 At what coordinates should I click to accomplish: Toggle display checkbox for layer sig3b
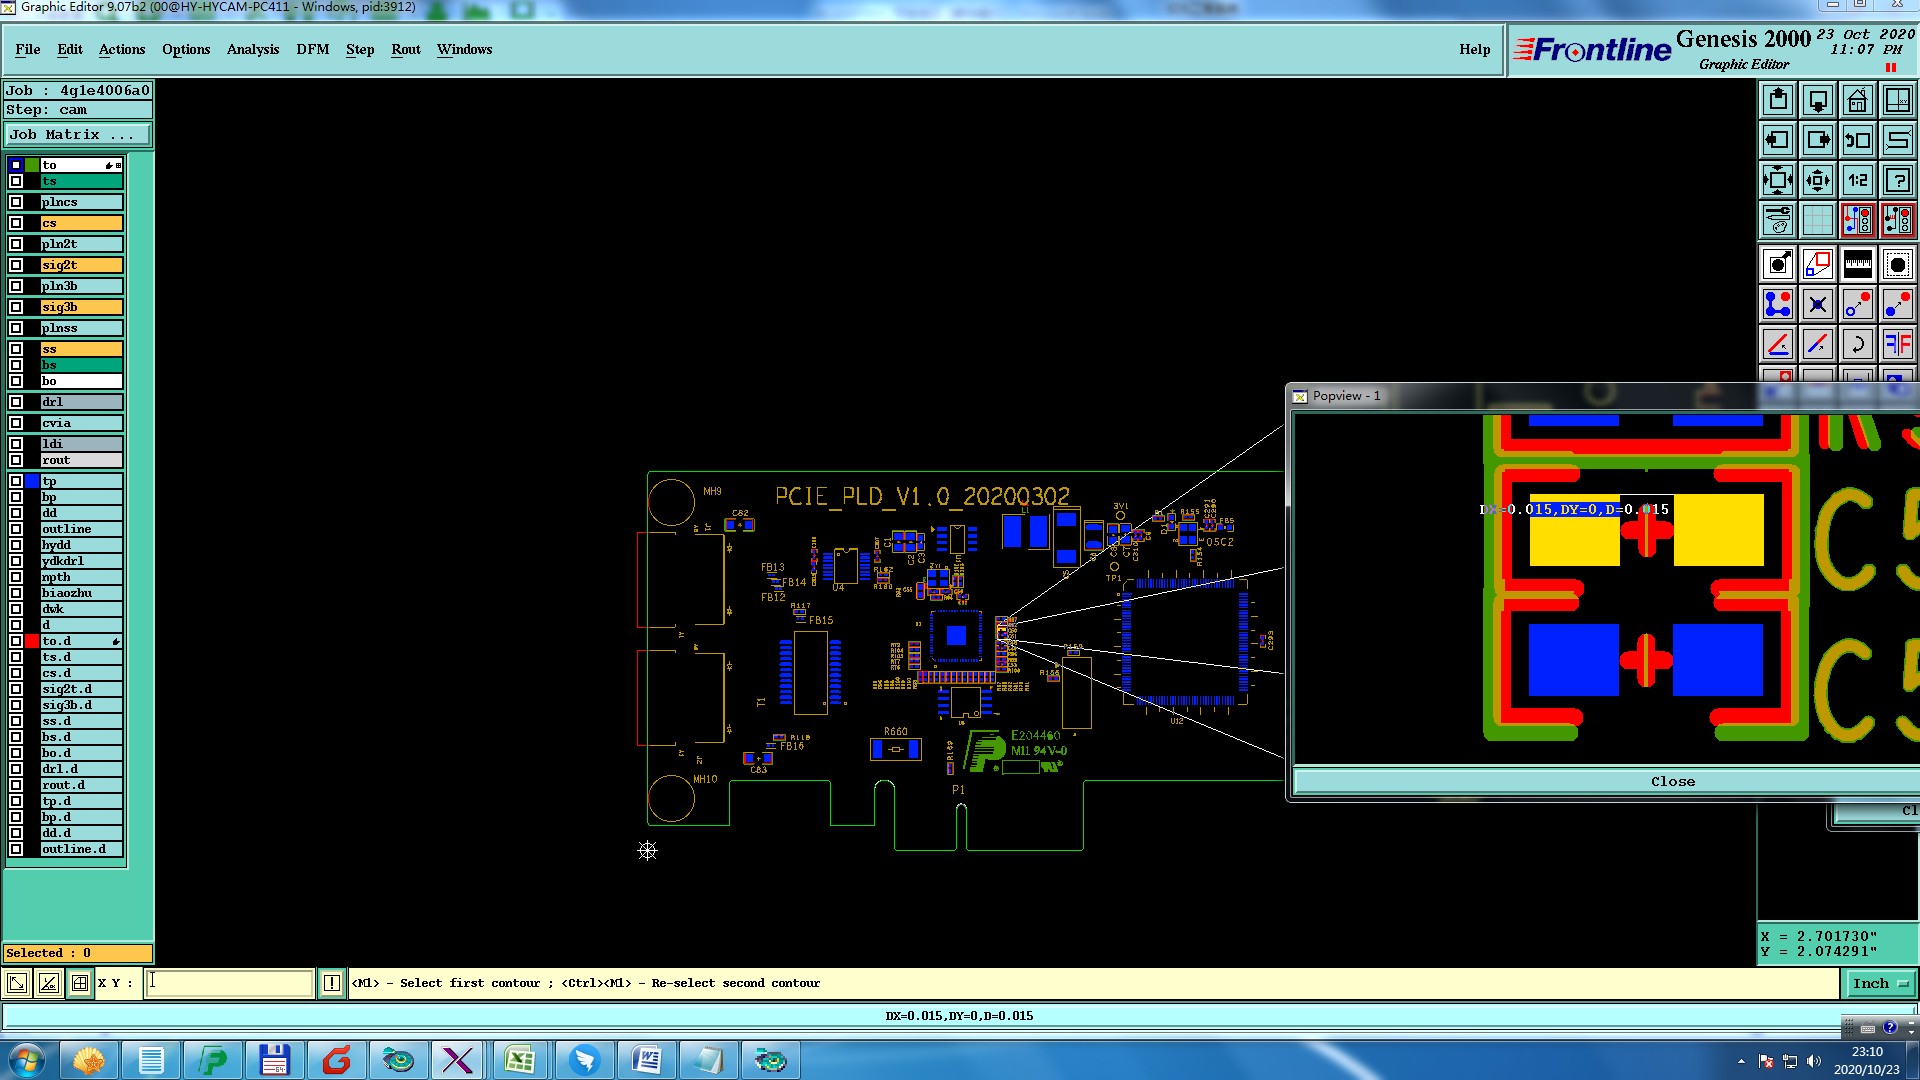pyautogui.click(x=16, y=307)
